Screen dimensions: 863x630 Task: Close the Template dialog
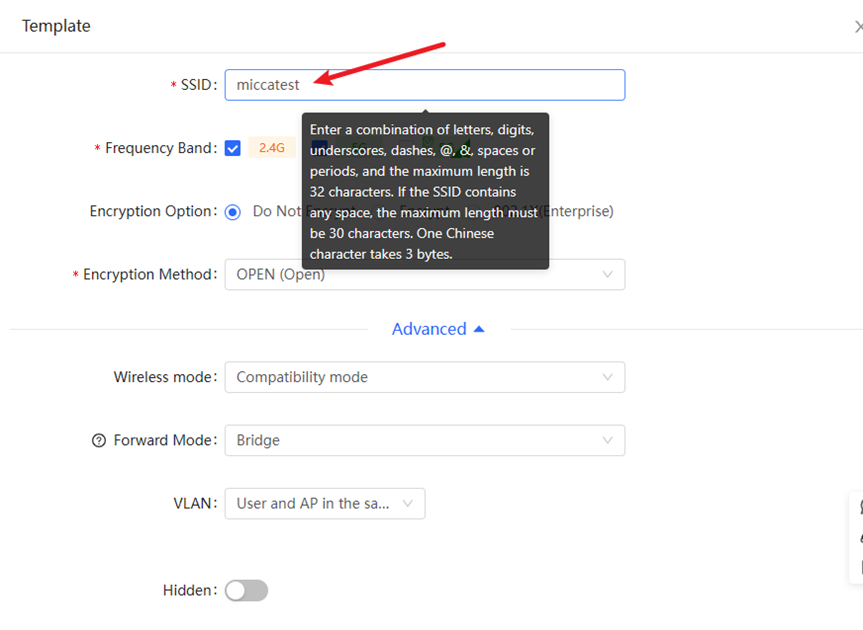(857, 27)
